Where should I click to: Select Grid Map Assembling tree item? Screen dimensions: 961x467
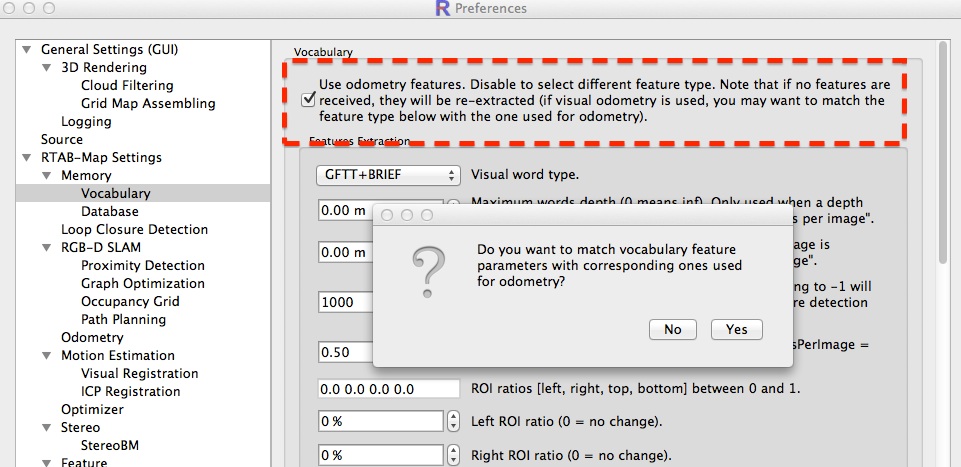147,104
